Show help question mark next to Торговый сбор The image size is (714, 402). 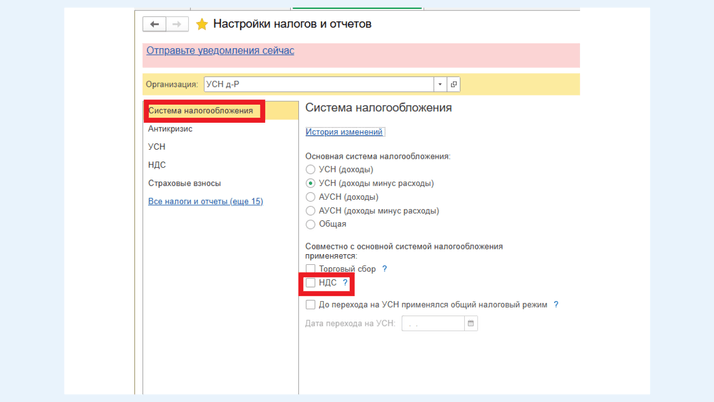pyautogui.click(x=384, y=269)
